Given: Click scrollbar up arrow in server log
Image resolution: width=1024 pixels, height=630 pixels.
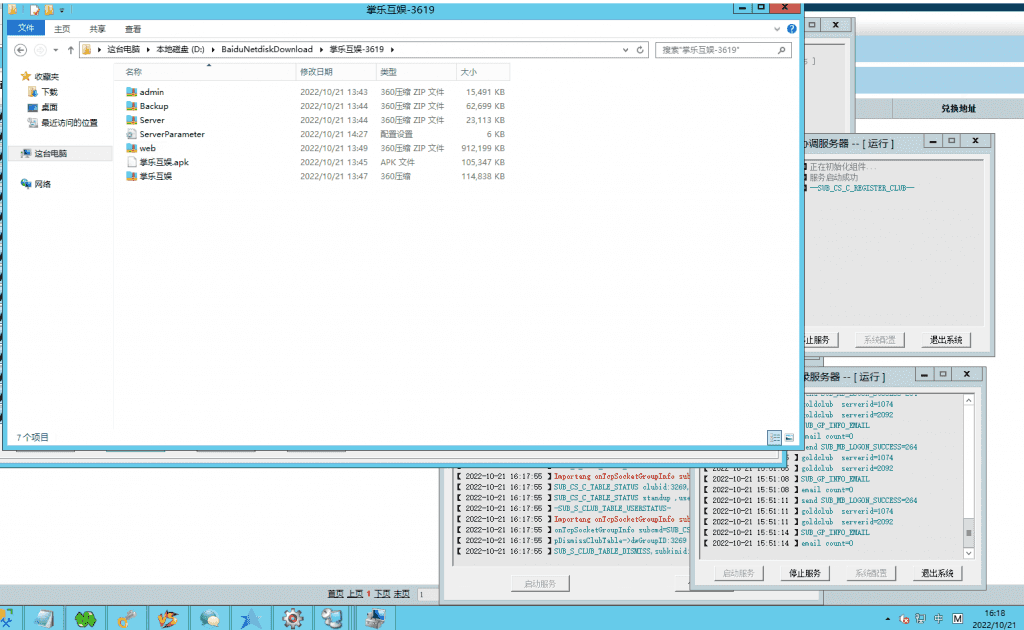Looking at the screenshot, I should click(x=968, y=400).
